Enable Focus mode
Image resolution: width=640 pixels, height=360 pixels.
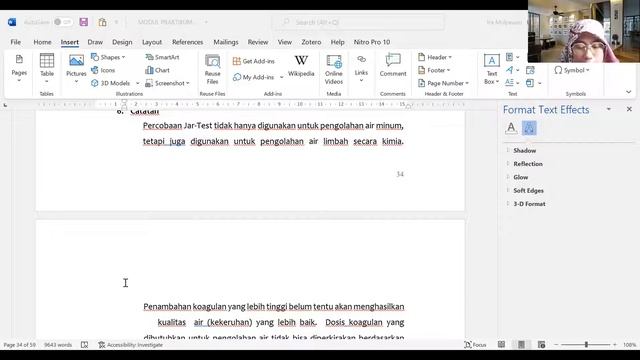(476, 345)
